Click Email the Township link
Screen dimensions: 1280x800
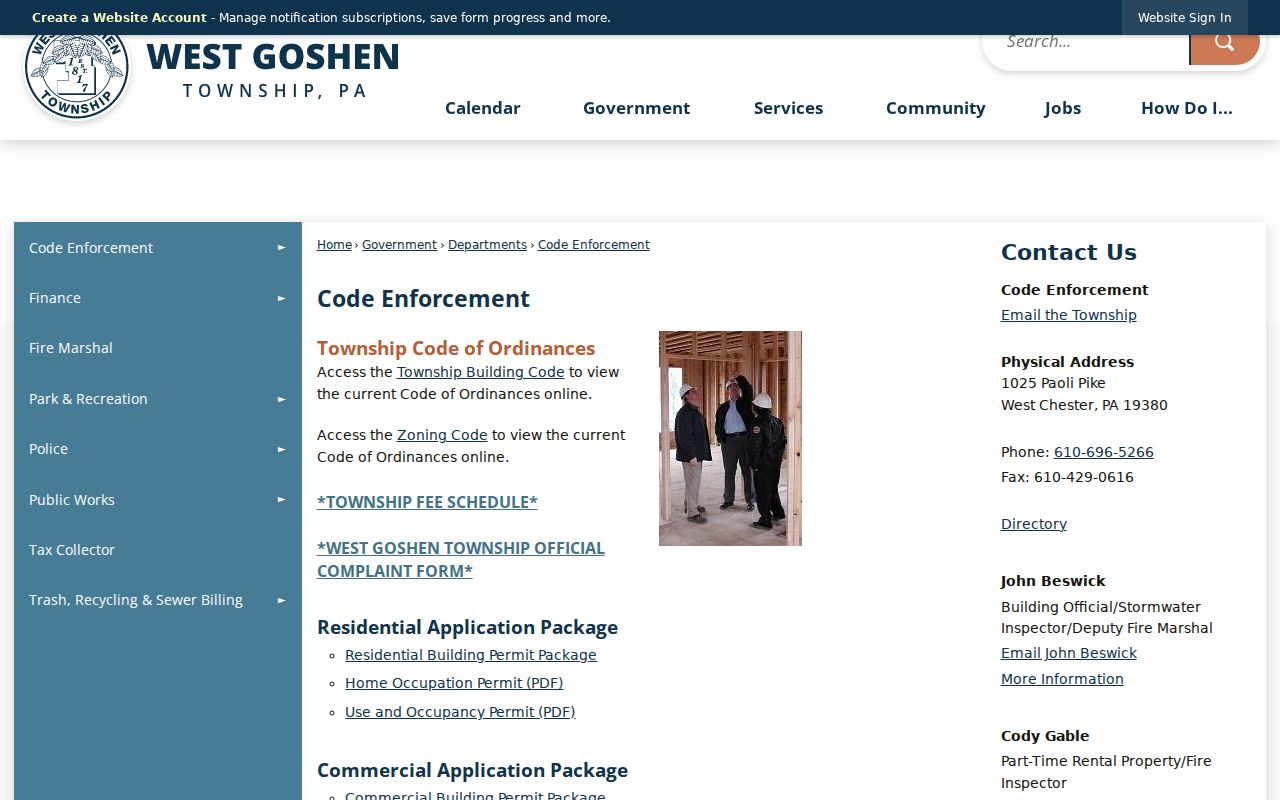click(x=1069, y=315)
